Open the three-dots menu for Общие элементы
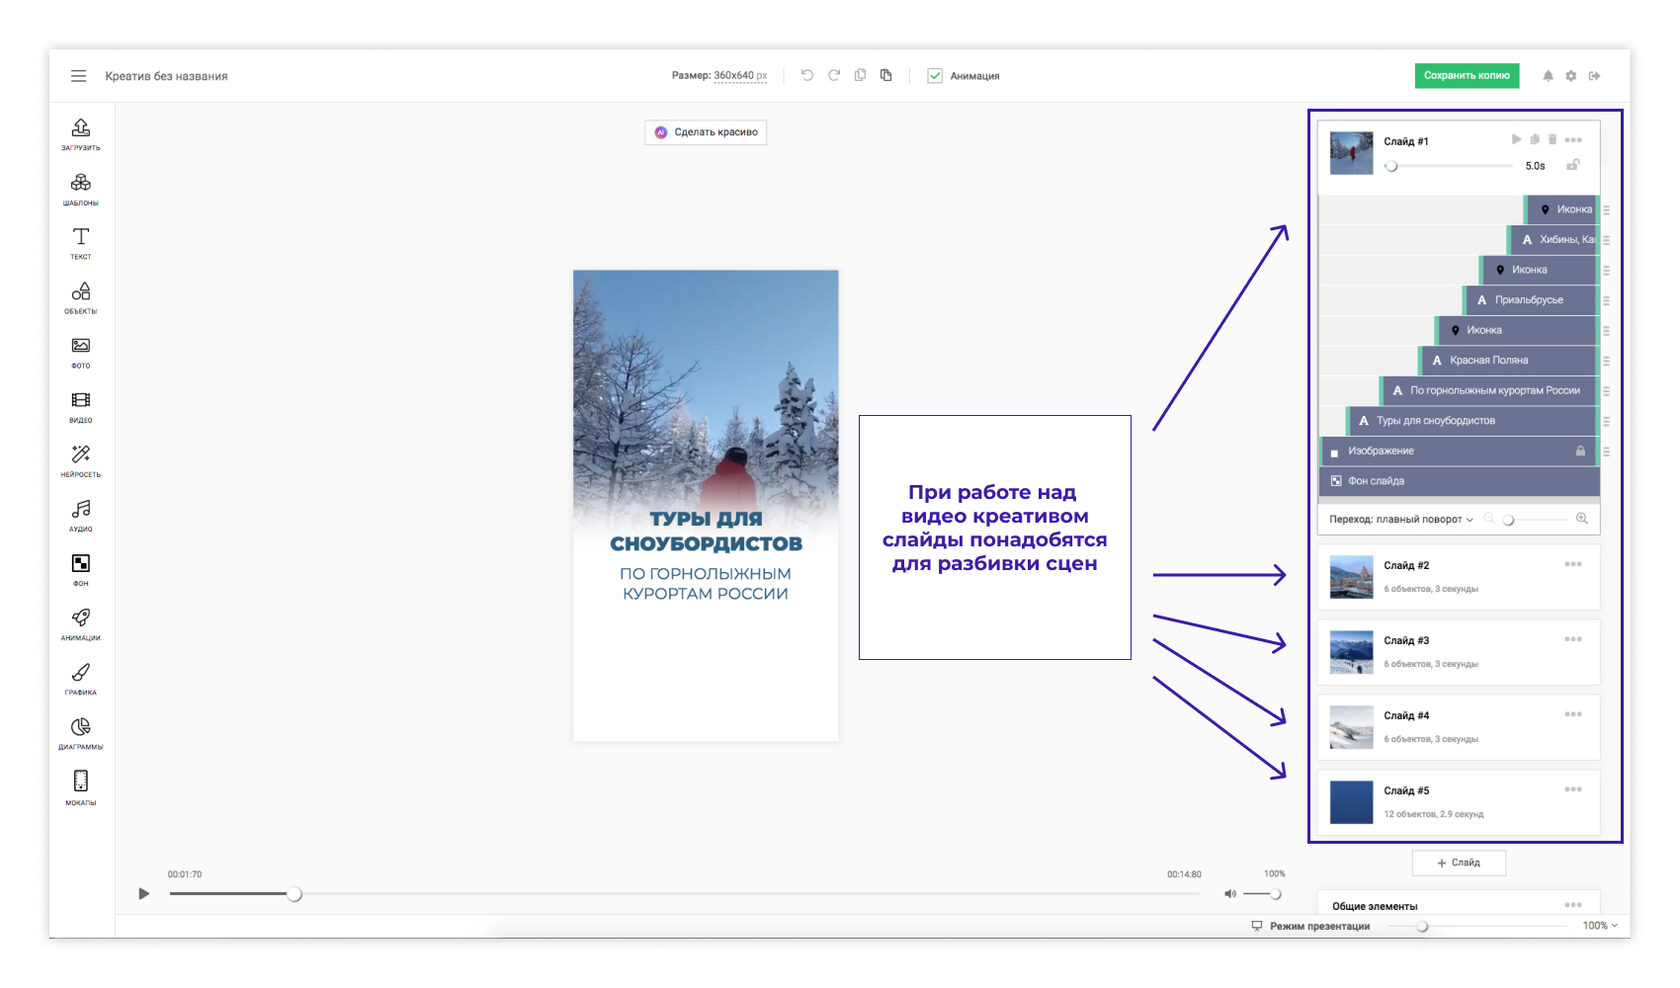 coord(1573,905)
